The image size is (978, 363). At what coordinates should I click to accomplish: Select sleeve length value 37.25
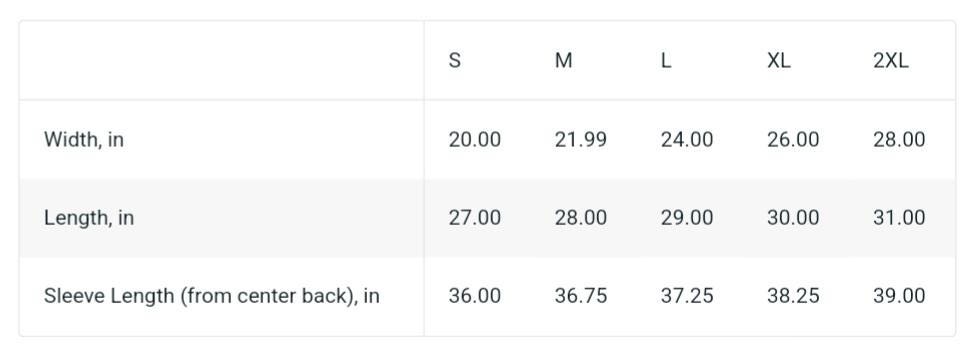(687, 296)
